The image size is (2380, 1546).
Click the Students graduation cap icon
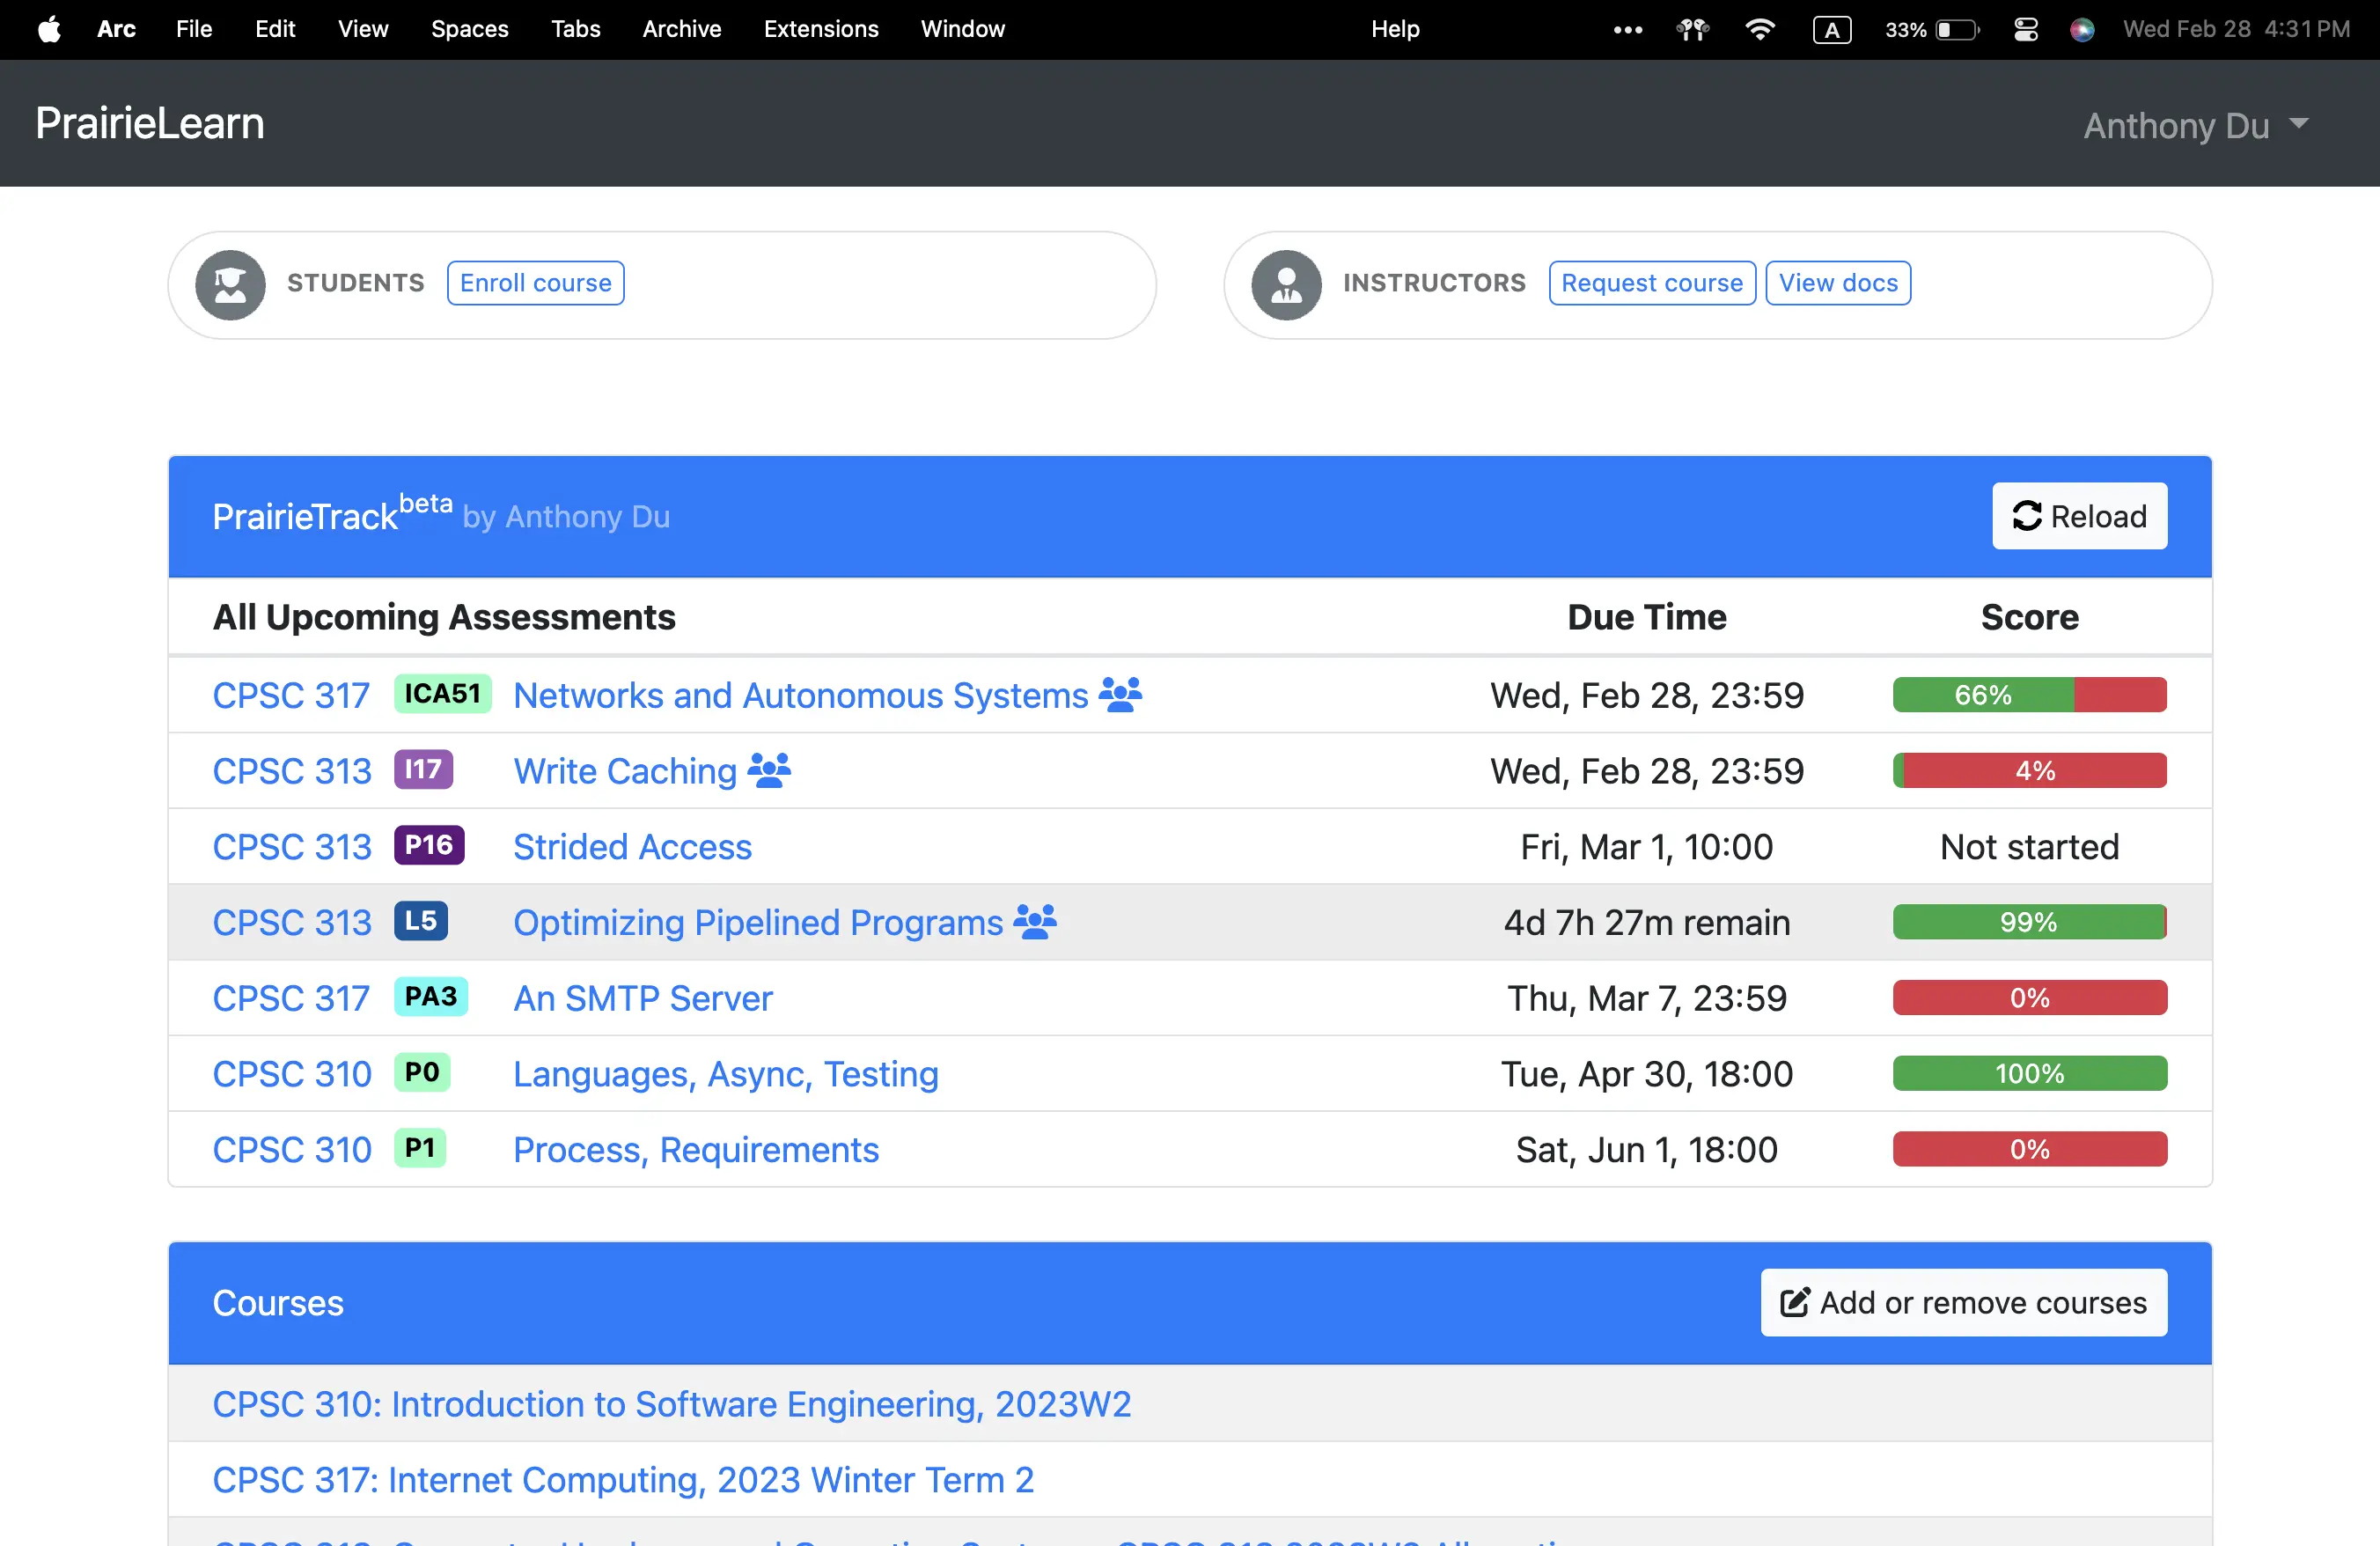pos(229,284)
